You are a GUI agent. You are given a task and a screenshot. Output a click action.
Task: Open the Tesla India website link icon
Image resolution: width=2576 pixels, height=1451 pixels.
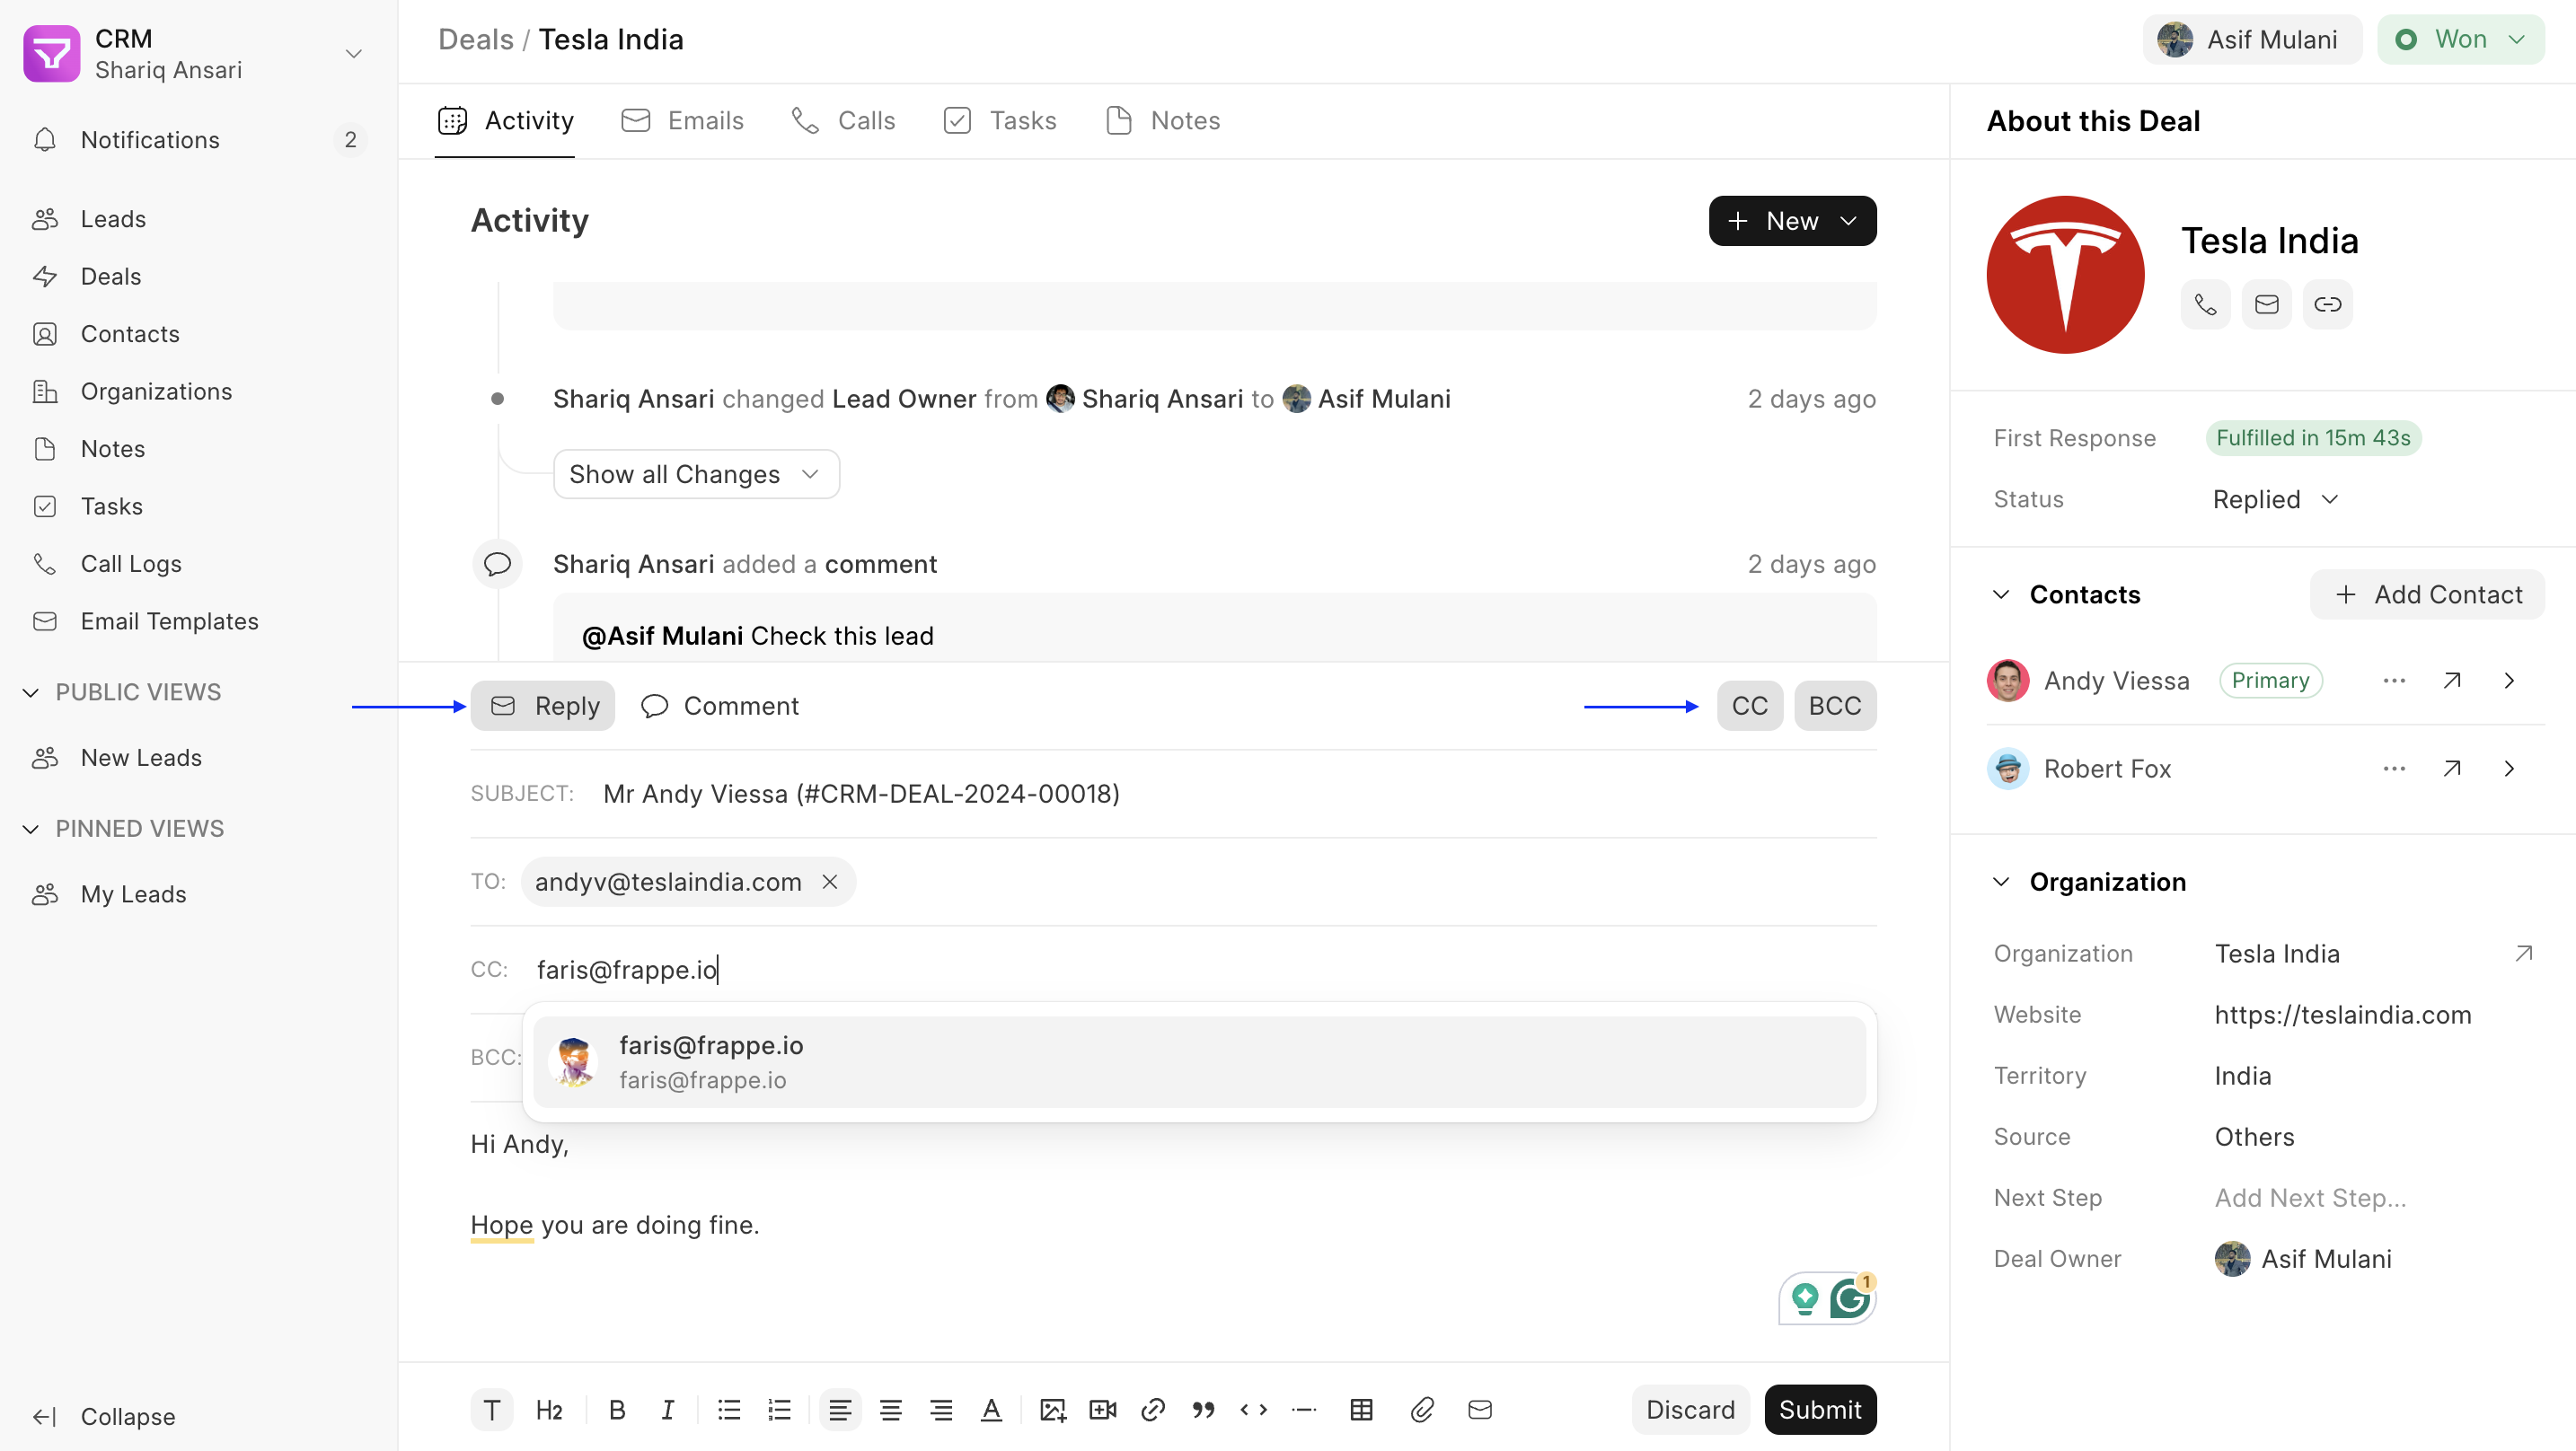pos(2327,304)
